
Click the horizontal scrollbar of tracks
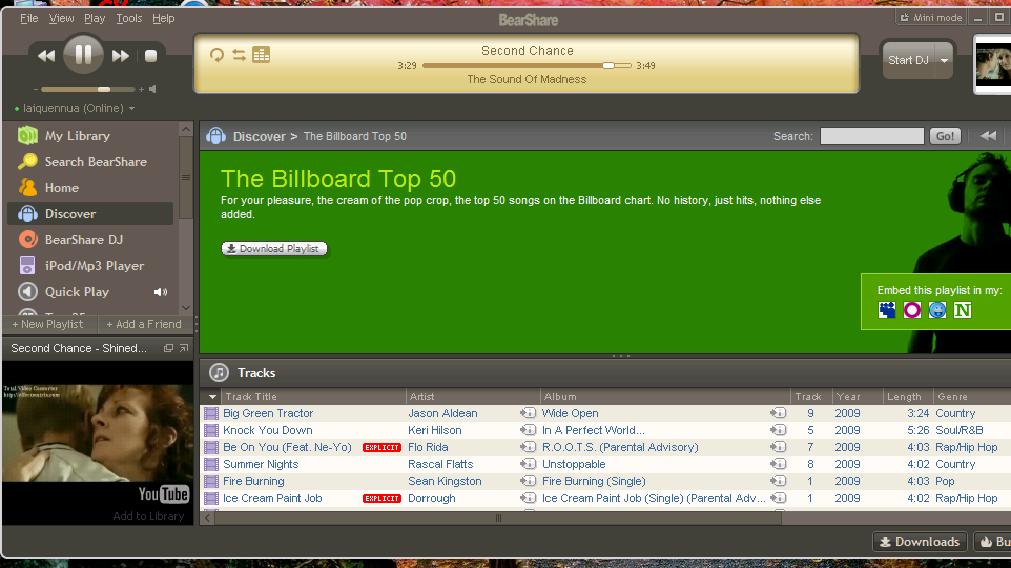coord(498,518)
